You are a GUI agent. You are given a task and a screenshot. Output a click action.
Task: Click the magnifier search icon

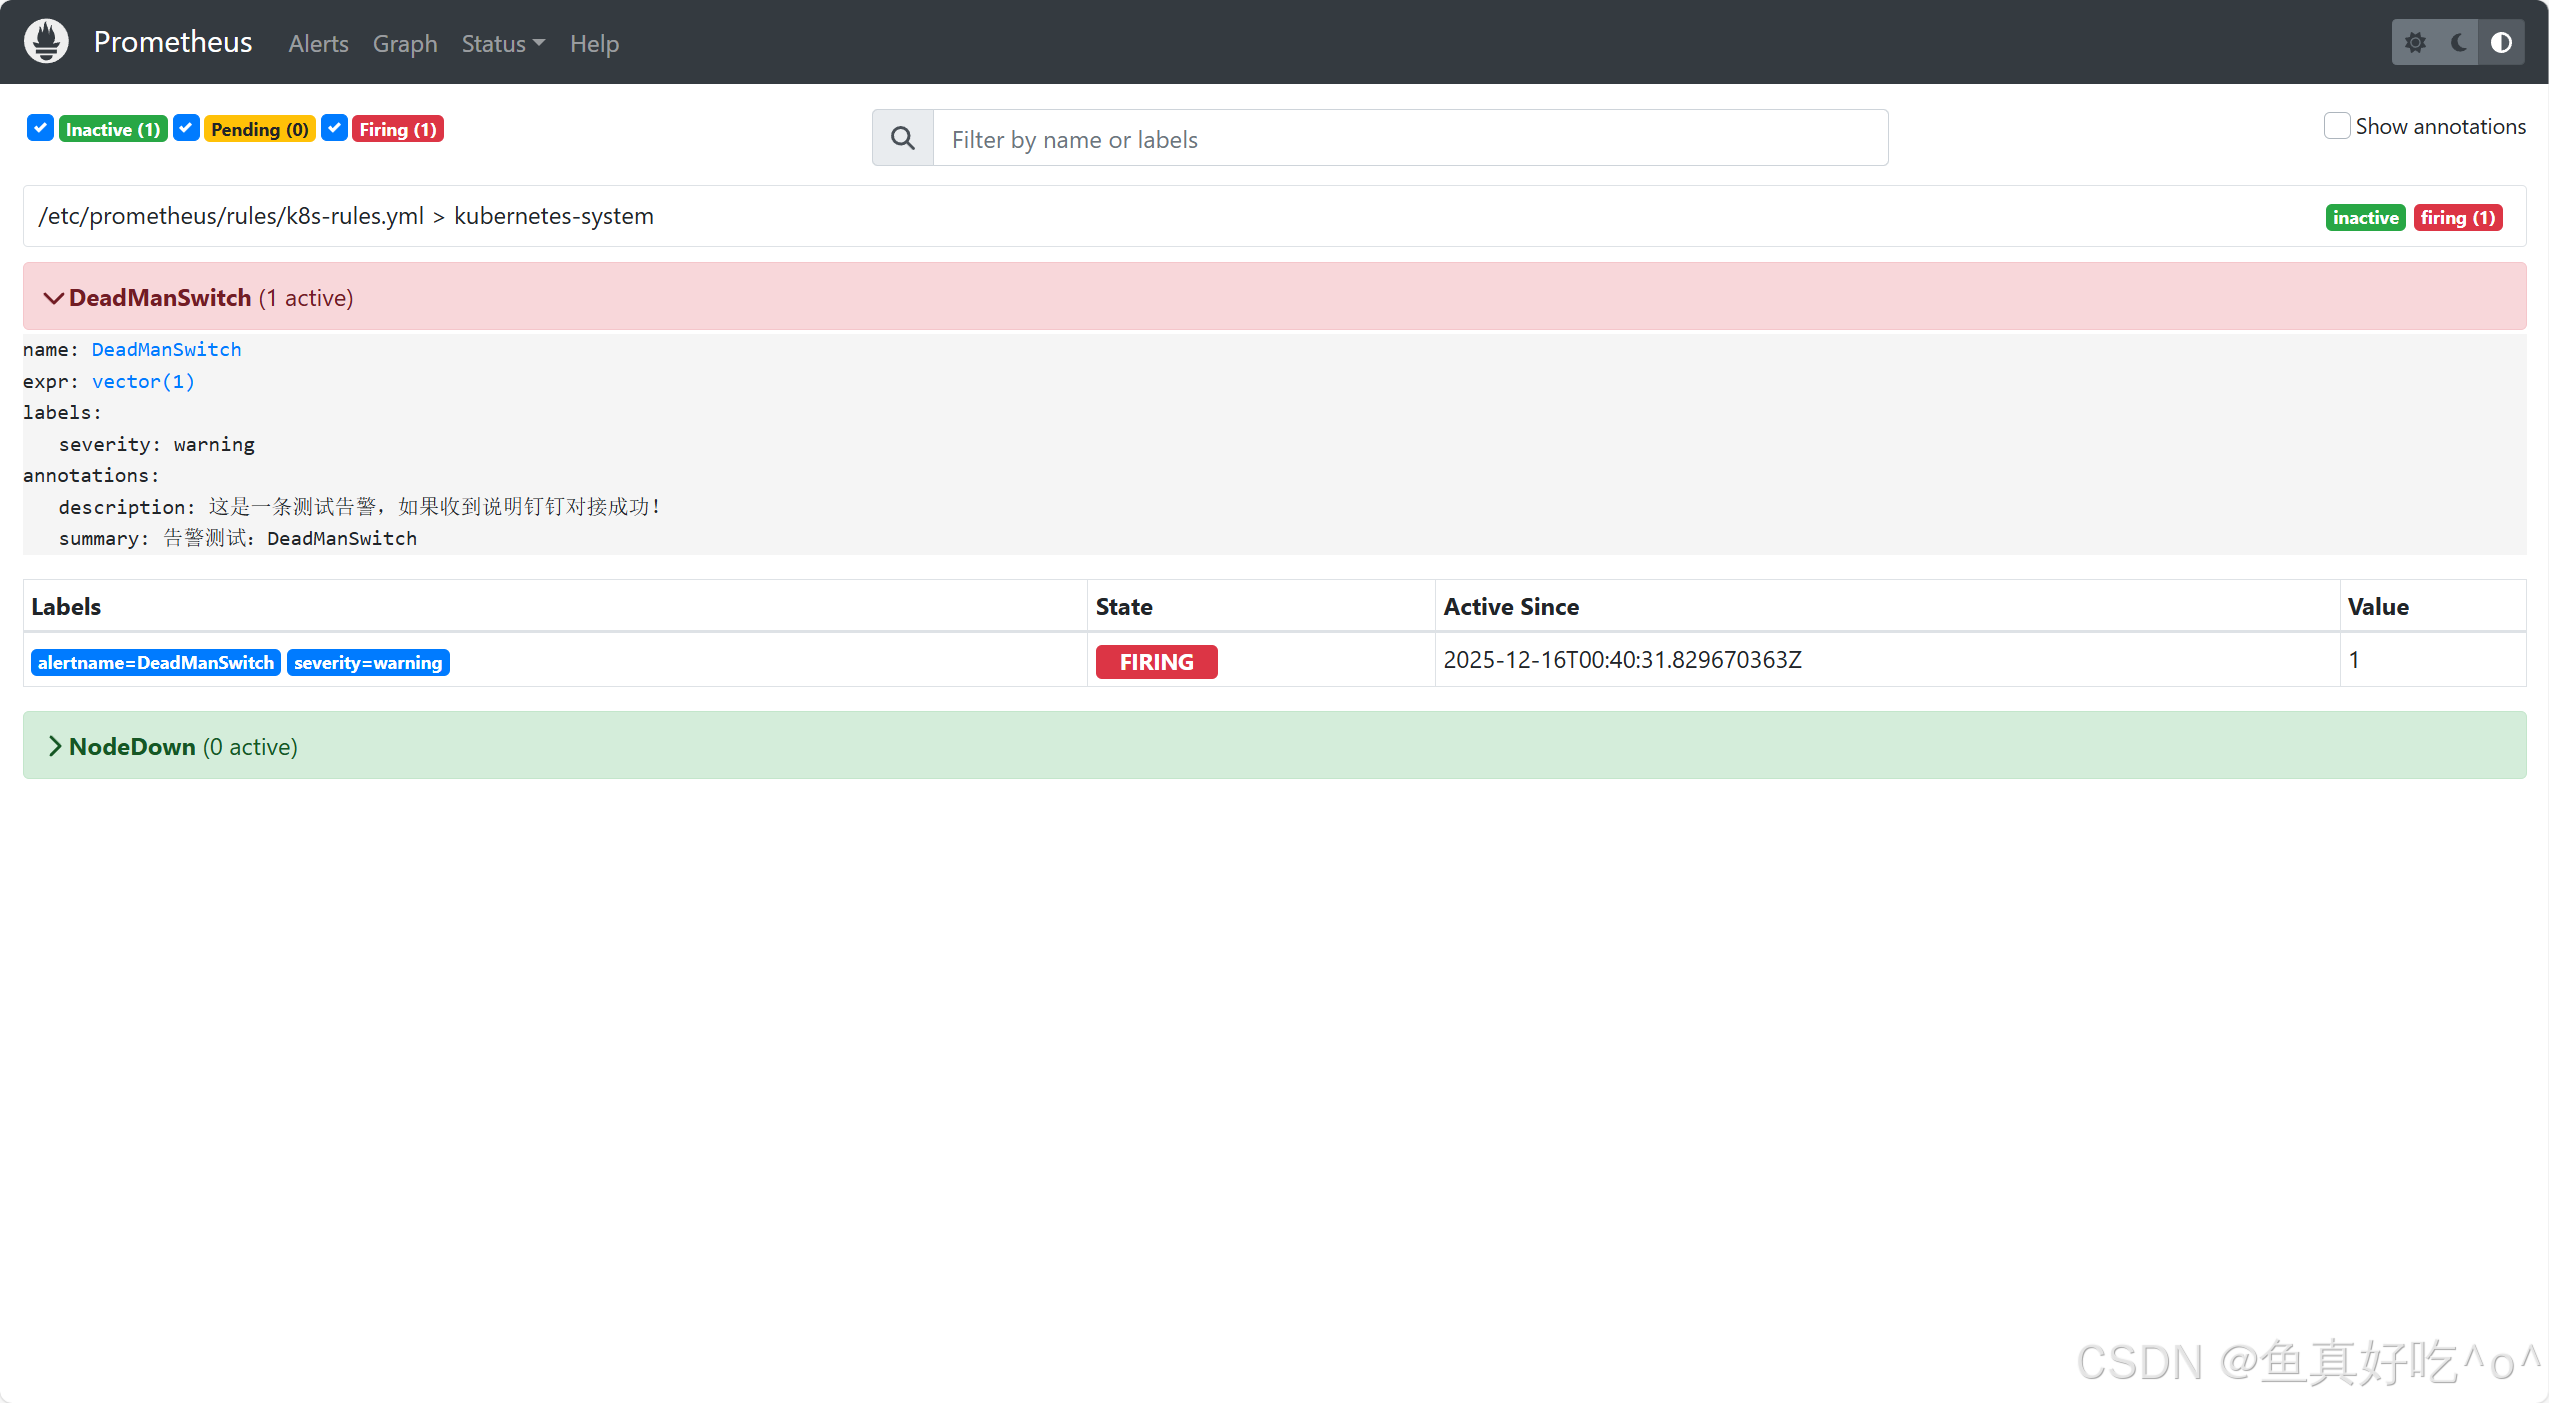pos(902,139)
